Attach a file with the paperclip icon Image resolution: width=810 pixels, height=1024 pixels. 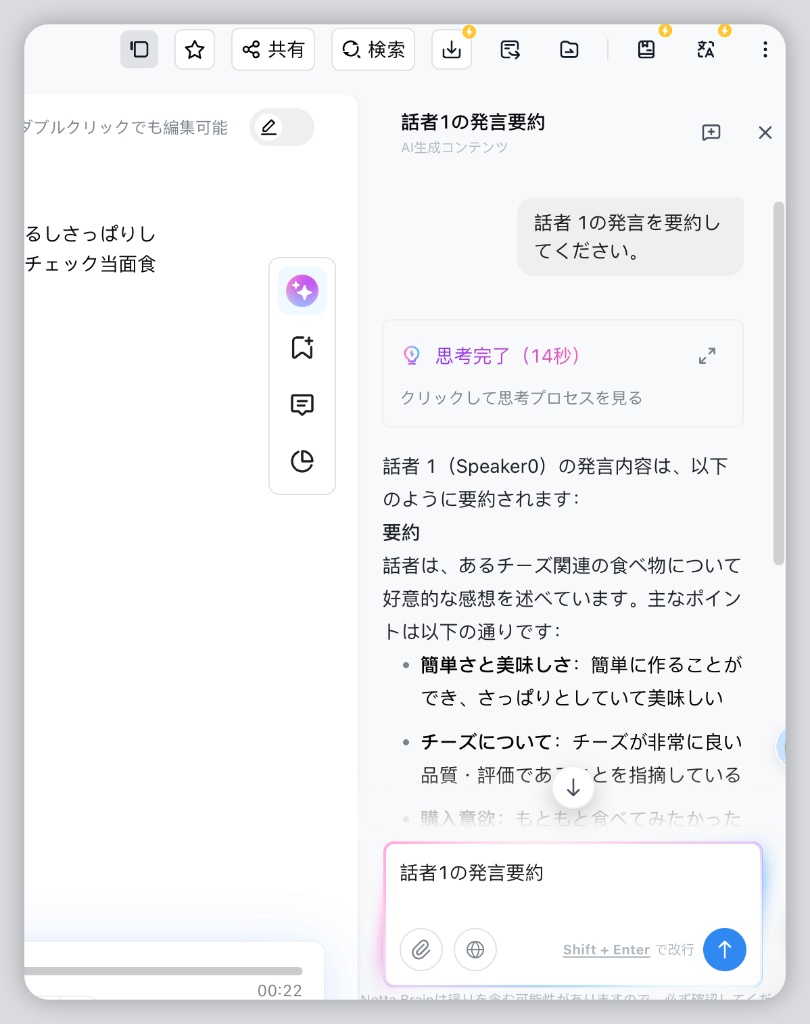tap(421, 950)
